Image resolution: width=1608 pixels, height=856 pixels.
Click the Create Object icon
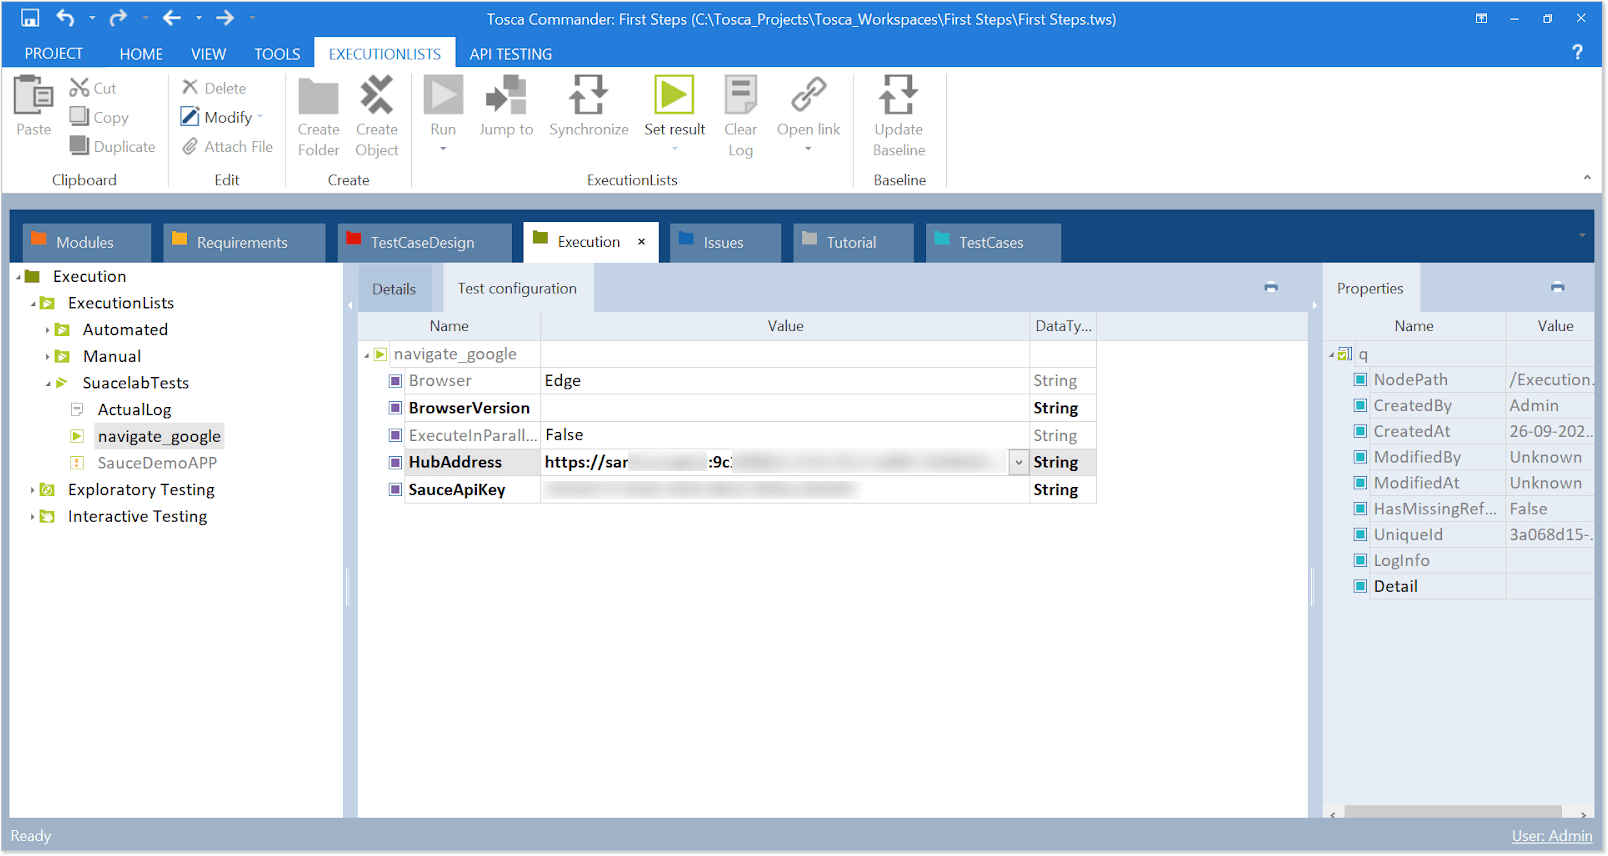coord(377,96)
